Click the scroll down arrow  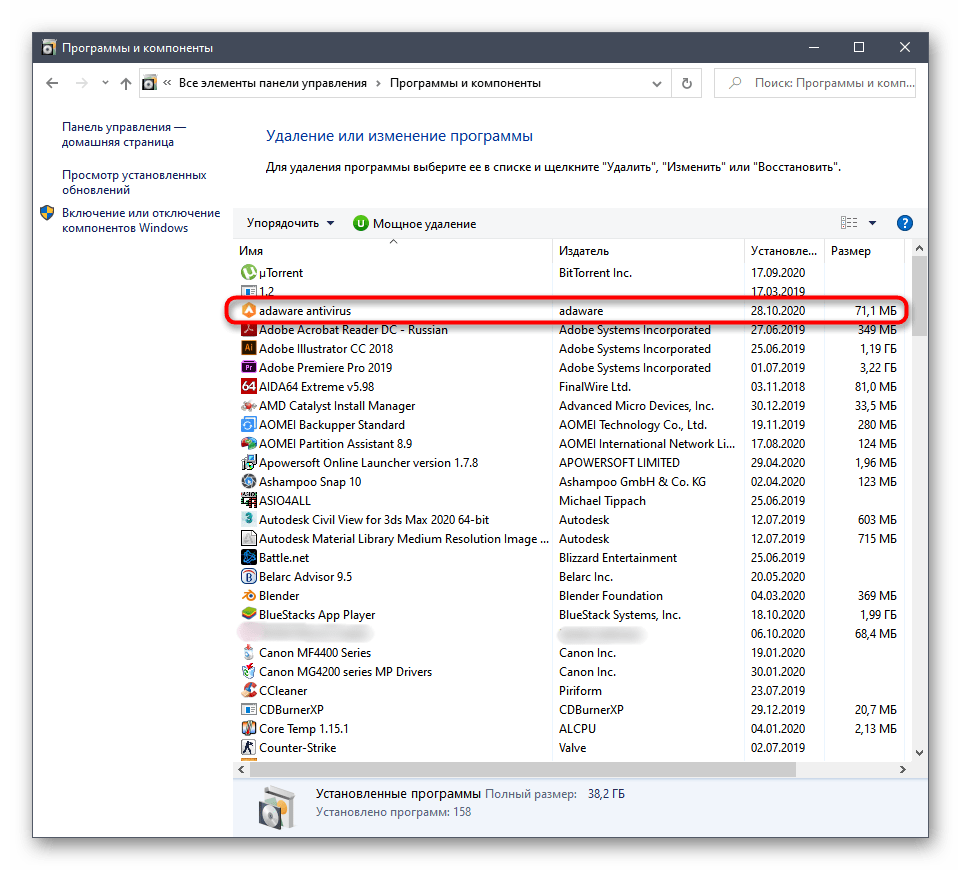click(x=919, y=753)
